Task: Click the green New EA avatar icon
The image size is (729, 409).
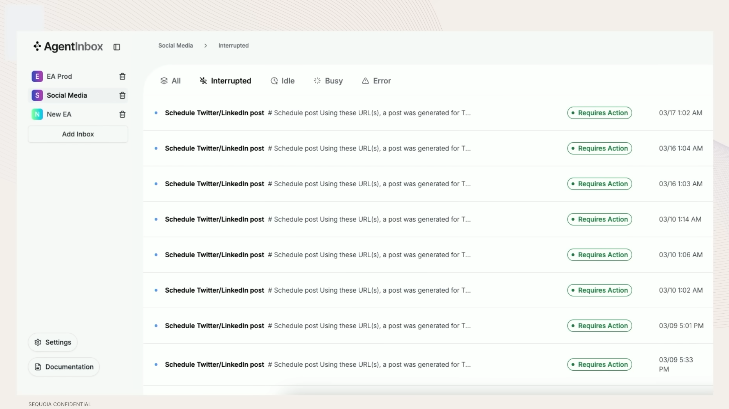Action: click(37, 114)
